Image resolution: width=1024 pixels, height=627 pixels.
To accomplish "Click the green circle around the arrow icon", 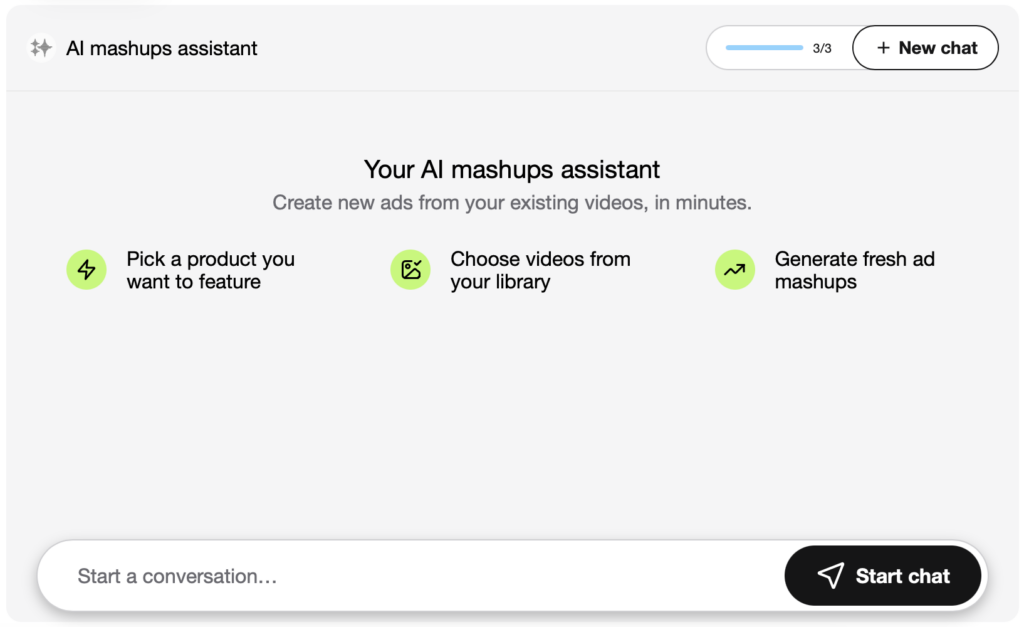I will 735,269.
